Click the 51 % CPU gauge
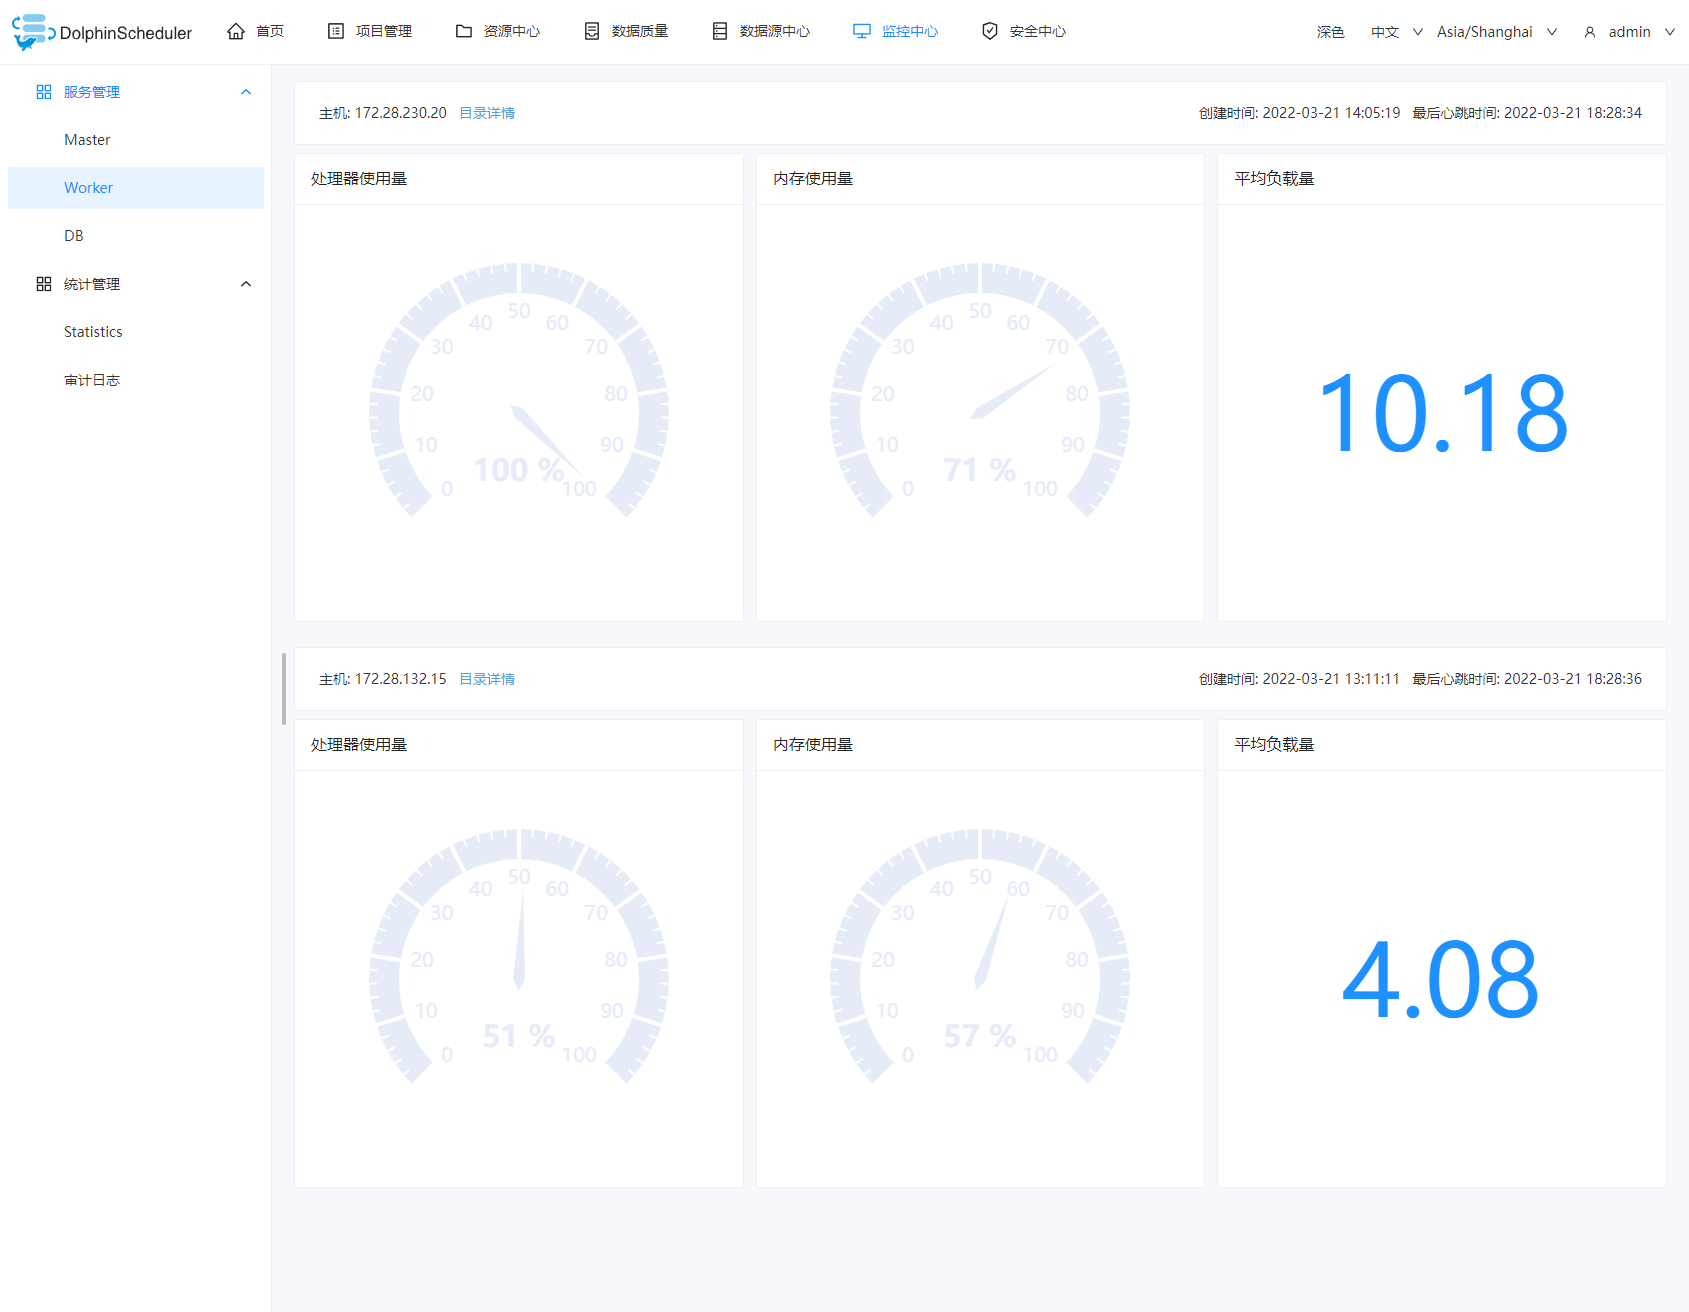 click(x=519, y=958)
